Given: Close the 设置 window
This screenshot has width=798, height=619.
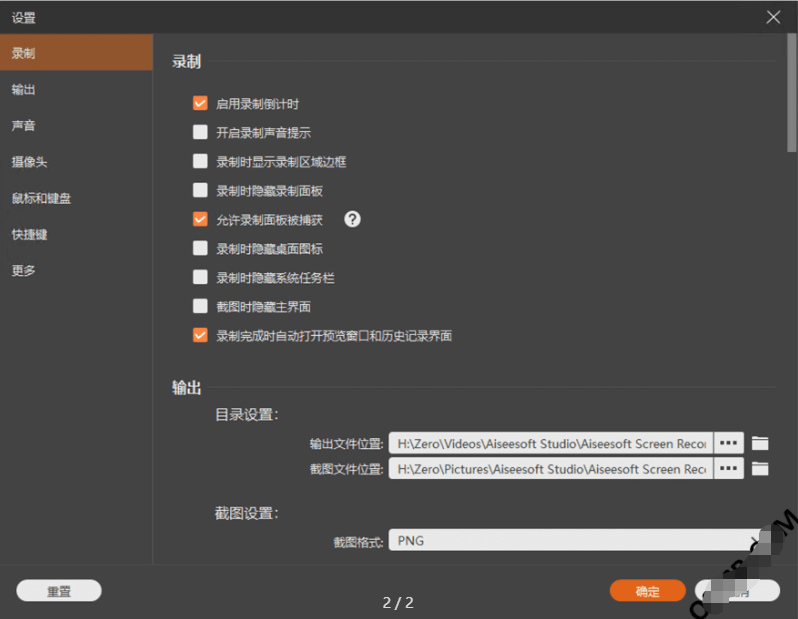Looking at the screenshot, I should pos(773,17).
